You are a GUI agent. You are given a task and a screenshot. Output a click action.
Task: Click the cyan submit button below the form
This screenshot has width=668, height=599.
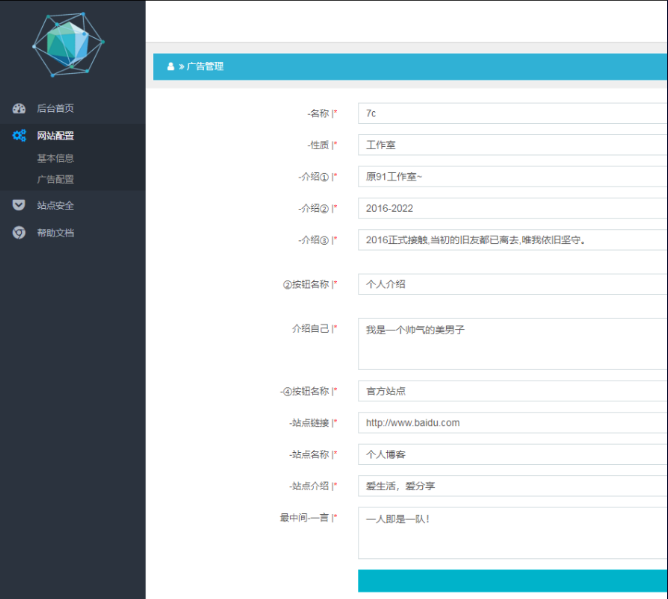(512, 581)
